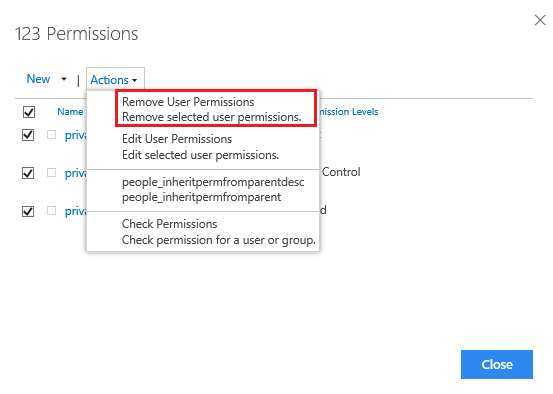Open the 'priv' link in Control row
The image size is (553, 394).
point(75,173)
